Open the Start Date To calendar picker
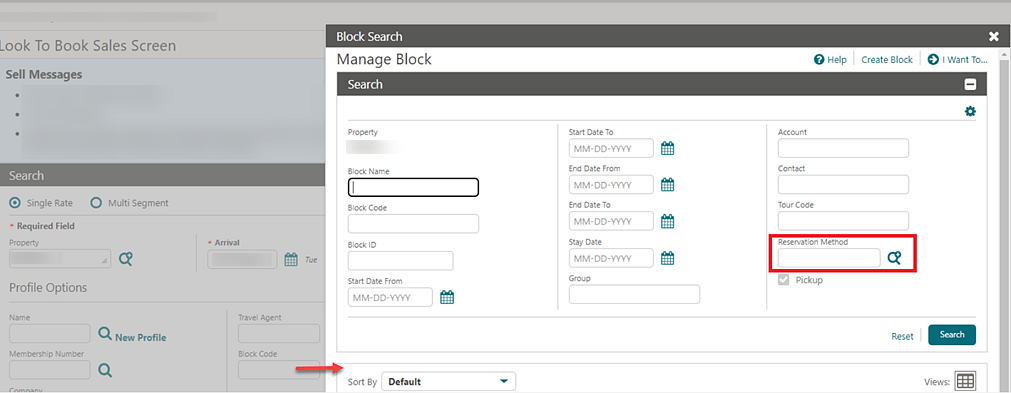The width and height of the screenshot is (1011, 393). [x=667, y=149]
